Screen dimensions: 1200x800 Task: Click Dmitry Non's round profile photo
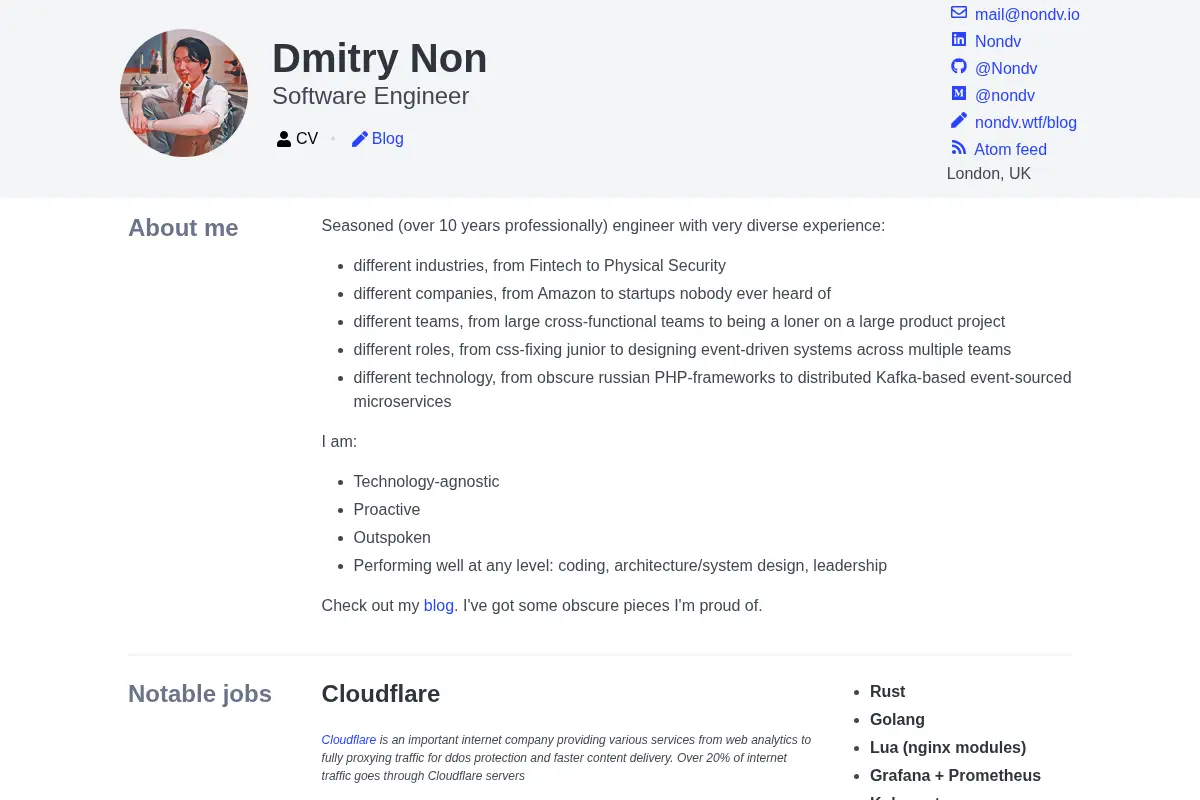click(x=184, y=93)
